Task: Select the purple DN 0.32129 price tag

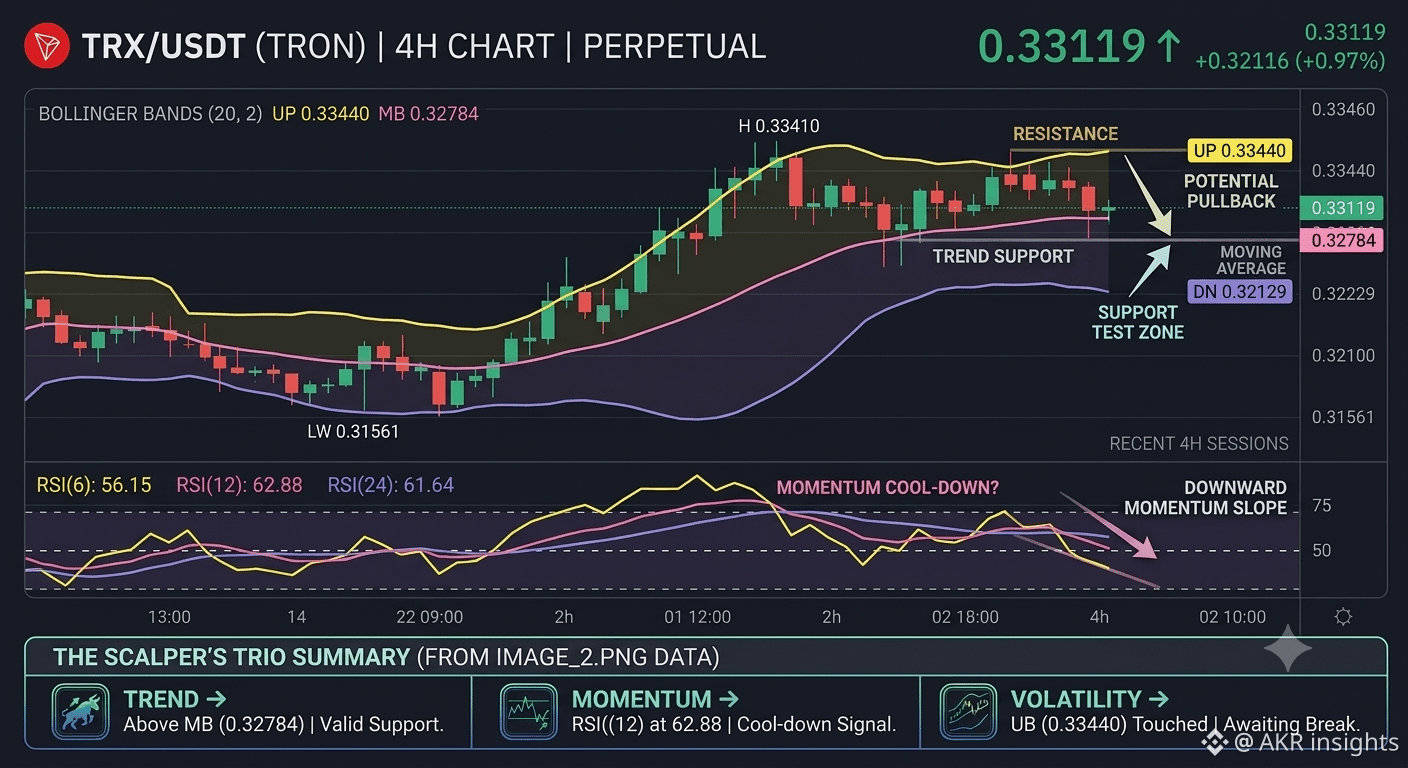Action: (1240, 292)
